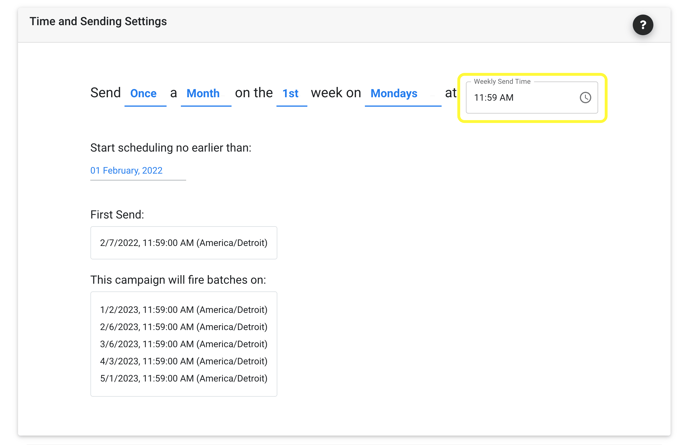
Task: Click the clock icon in Weekly Send Time
Action: [x=585, y=97]
